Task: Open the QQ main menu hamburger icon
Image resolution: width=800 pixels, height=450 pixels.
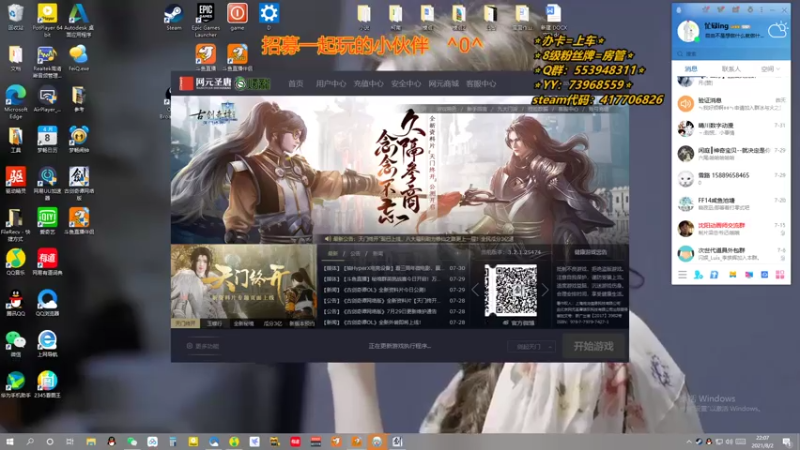Action: point(682,274)
